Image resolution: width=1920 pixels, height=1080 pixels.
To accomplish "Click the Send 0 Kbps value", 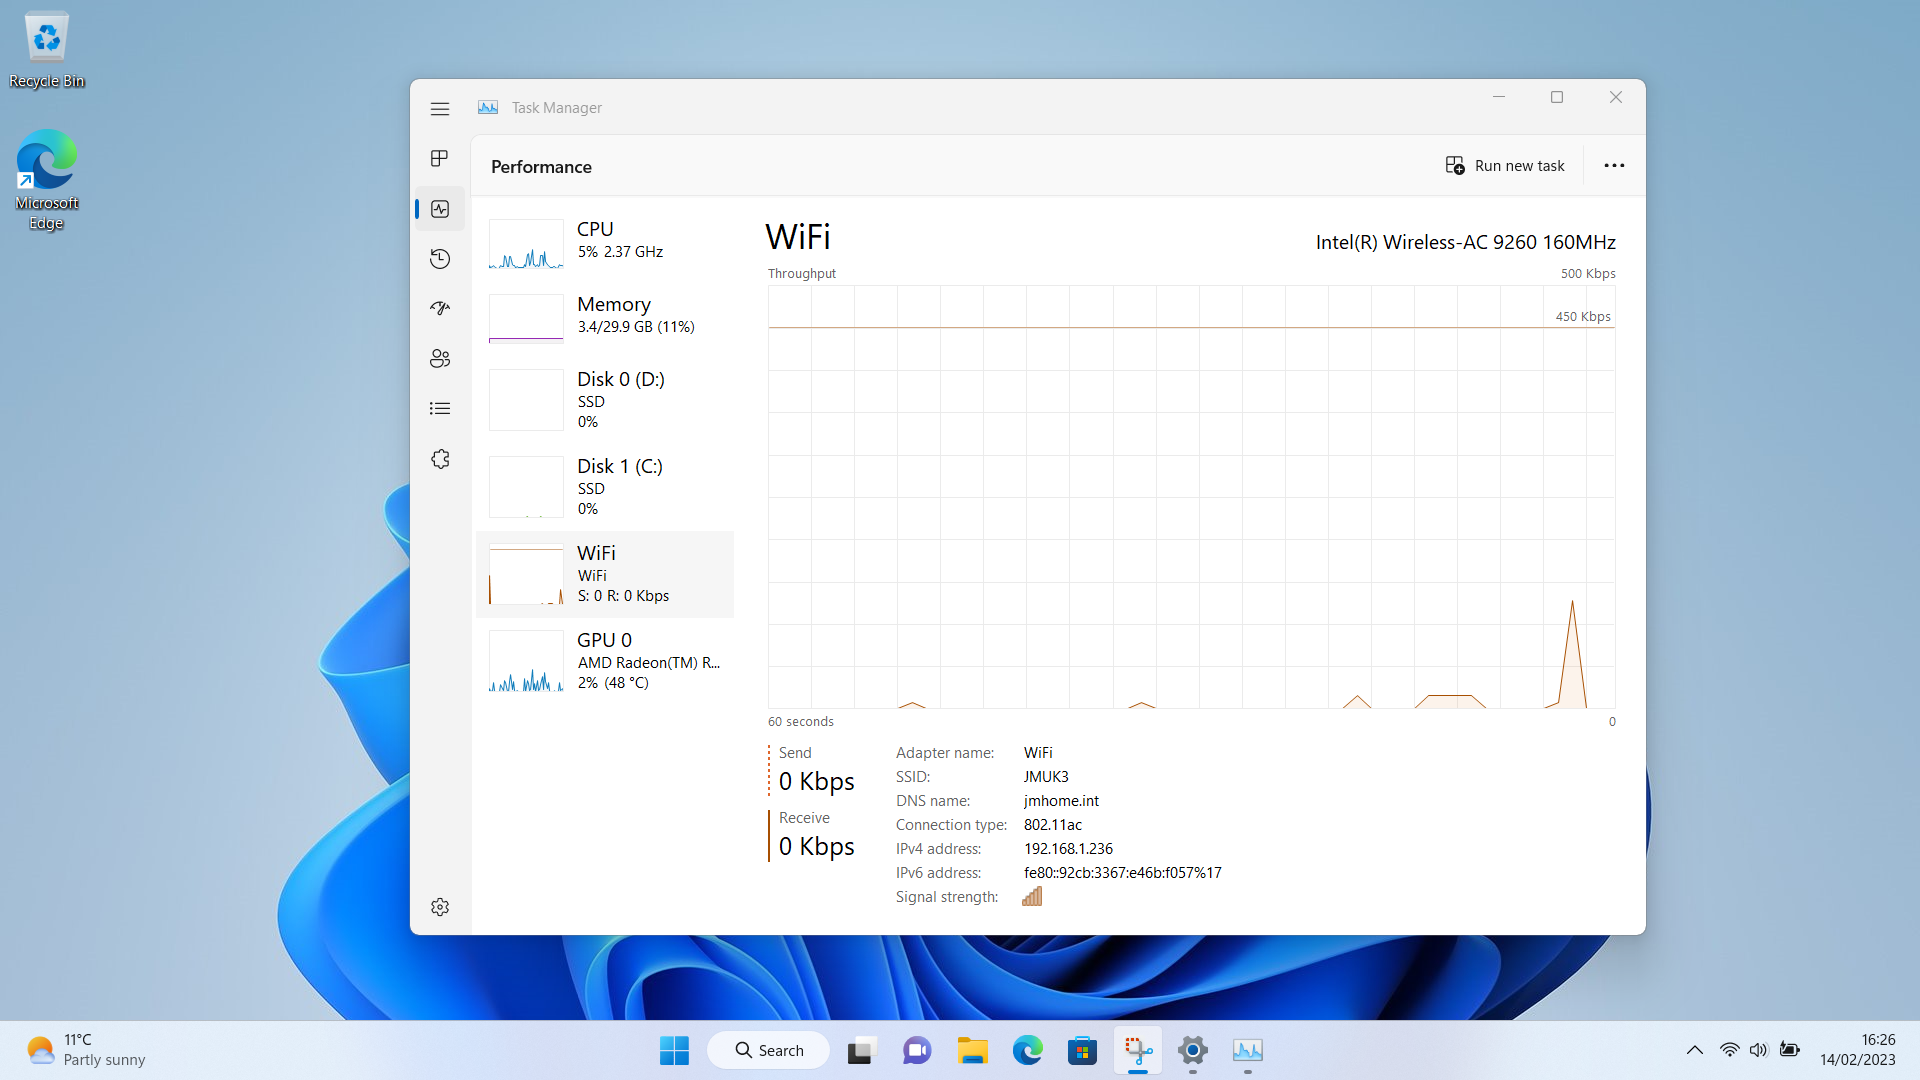I will (x=816, y=781).
